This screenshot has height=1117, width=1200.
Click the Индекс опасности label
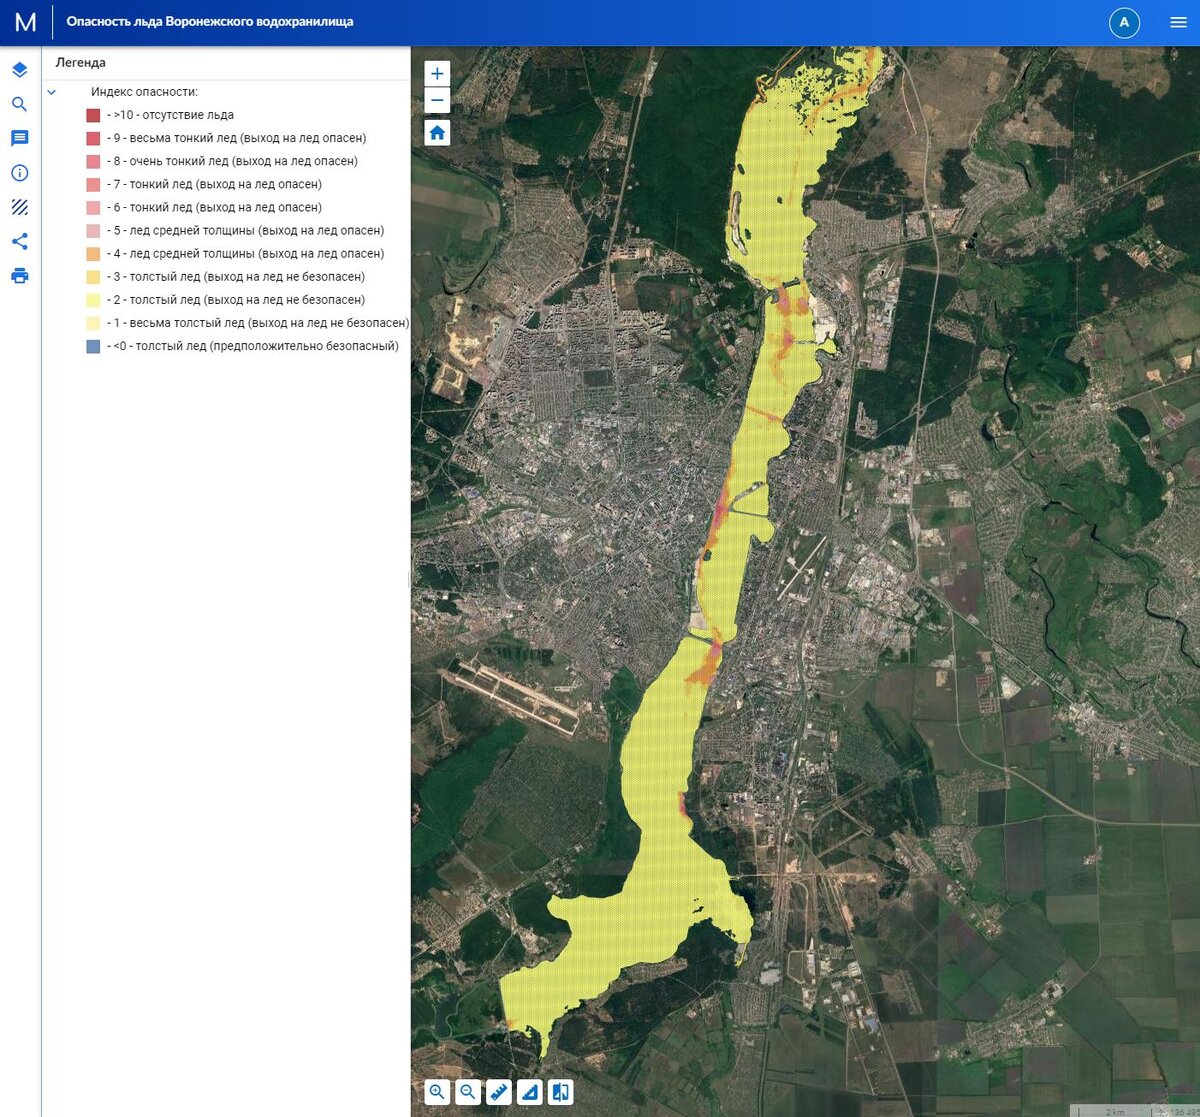pyautogui.click(x=144, y=92)
